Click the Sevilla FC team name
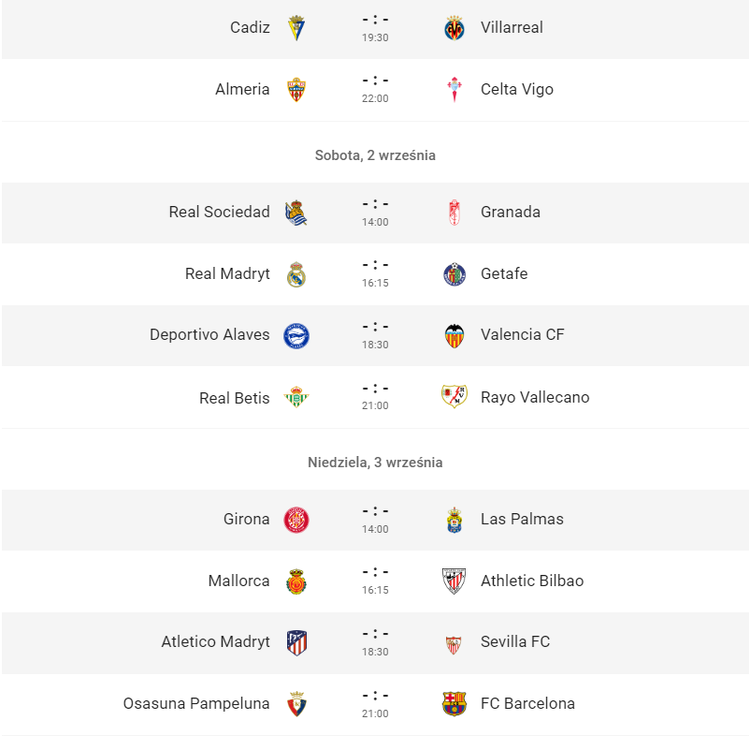 coord(515,642)
